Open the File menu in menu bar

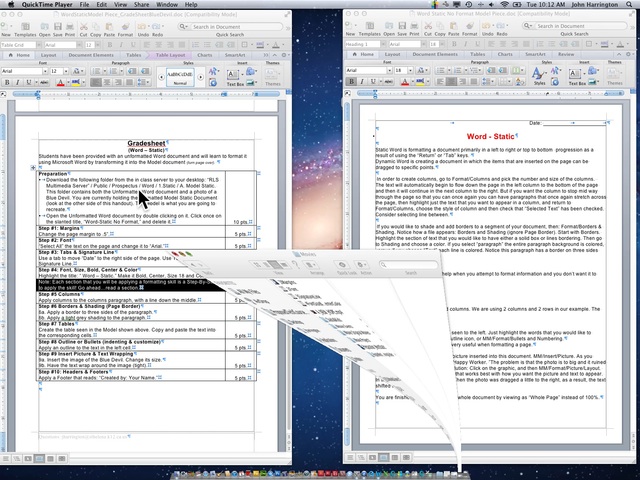(x=84, y=4)
